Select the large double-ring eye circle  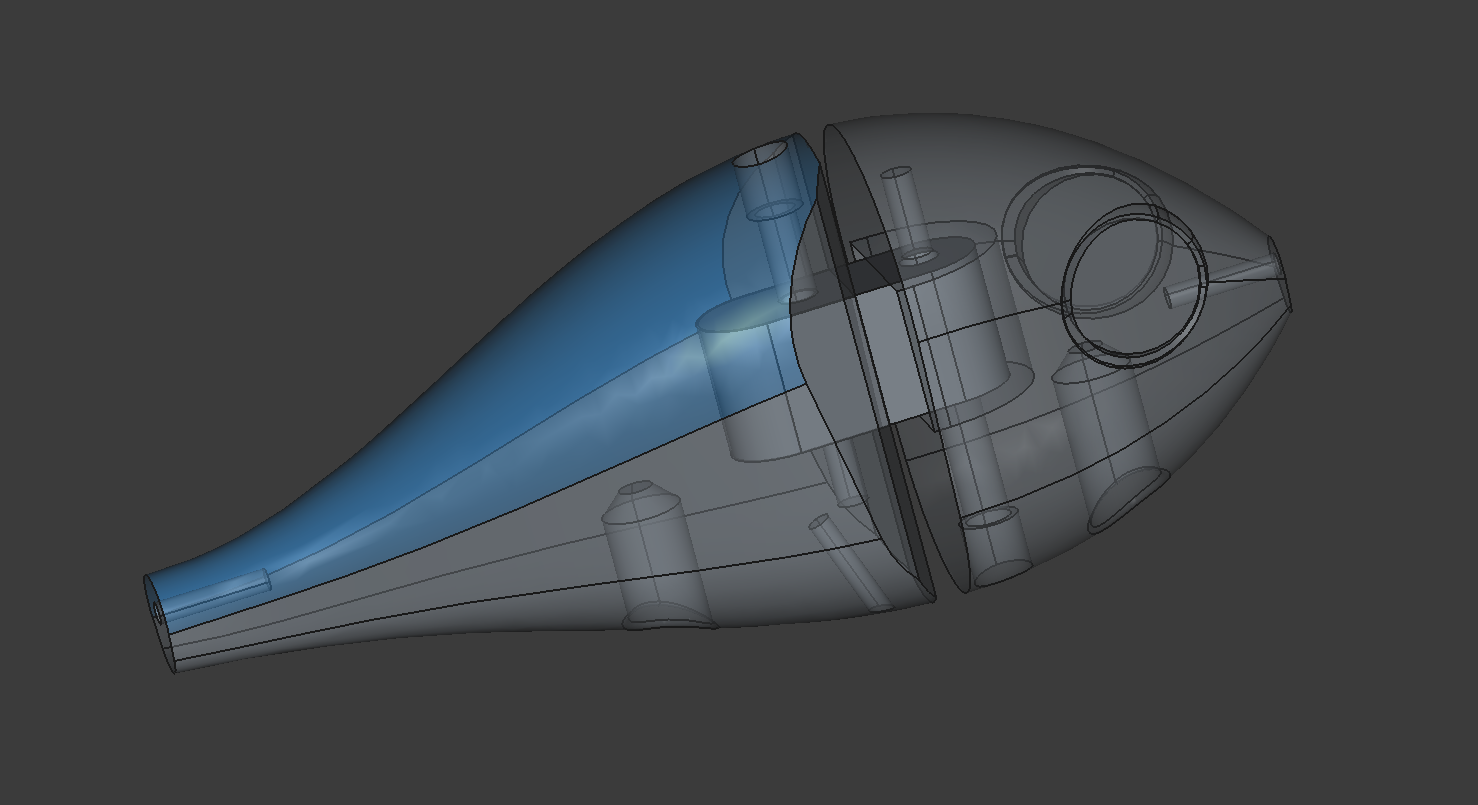pos(1133,287)
